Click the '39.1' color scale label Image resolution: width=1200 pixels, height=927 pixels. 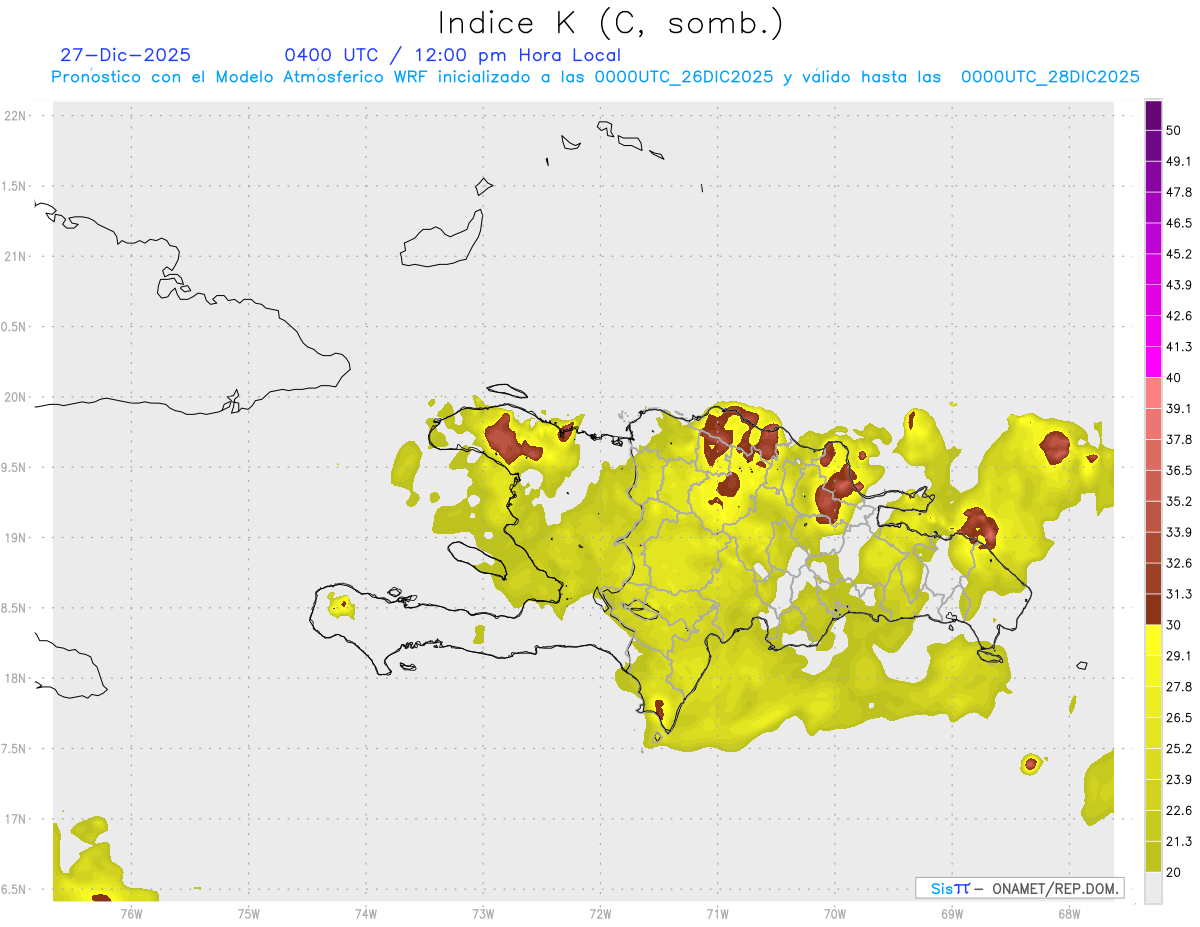1179,408
